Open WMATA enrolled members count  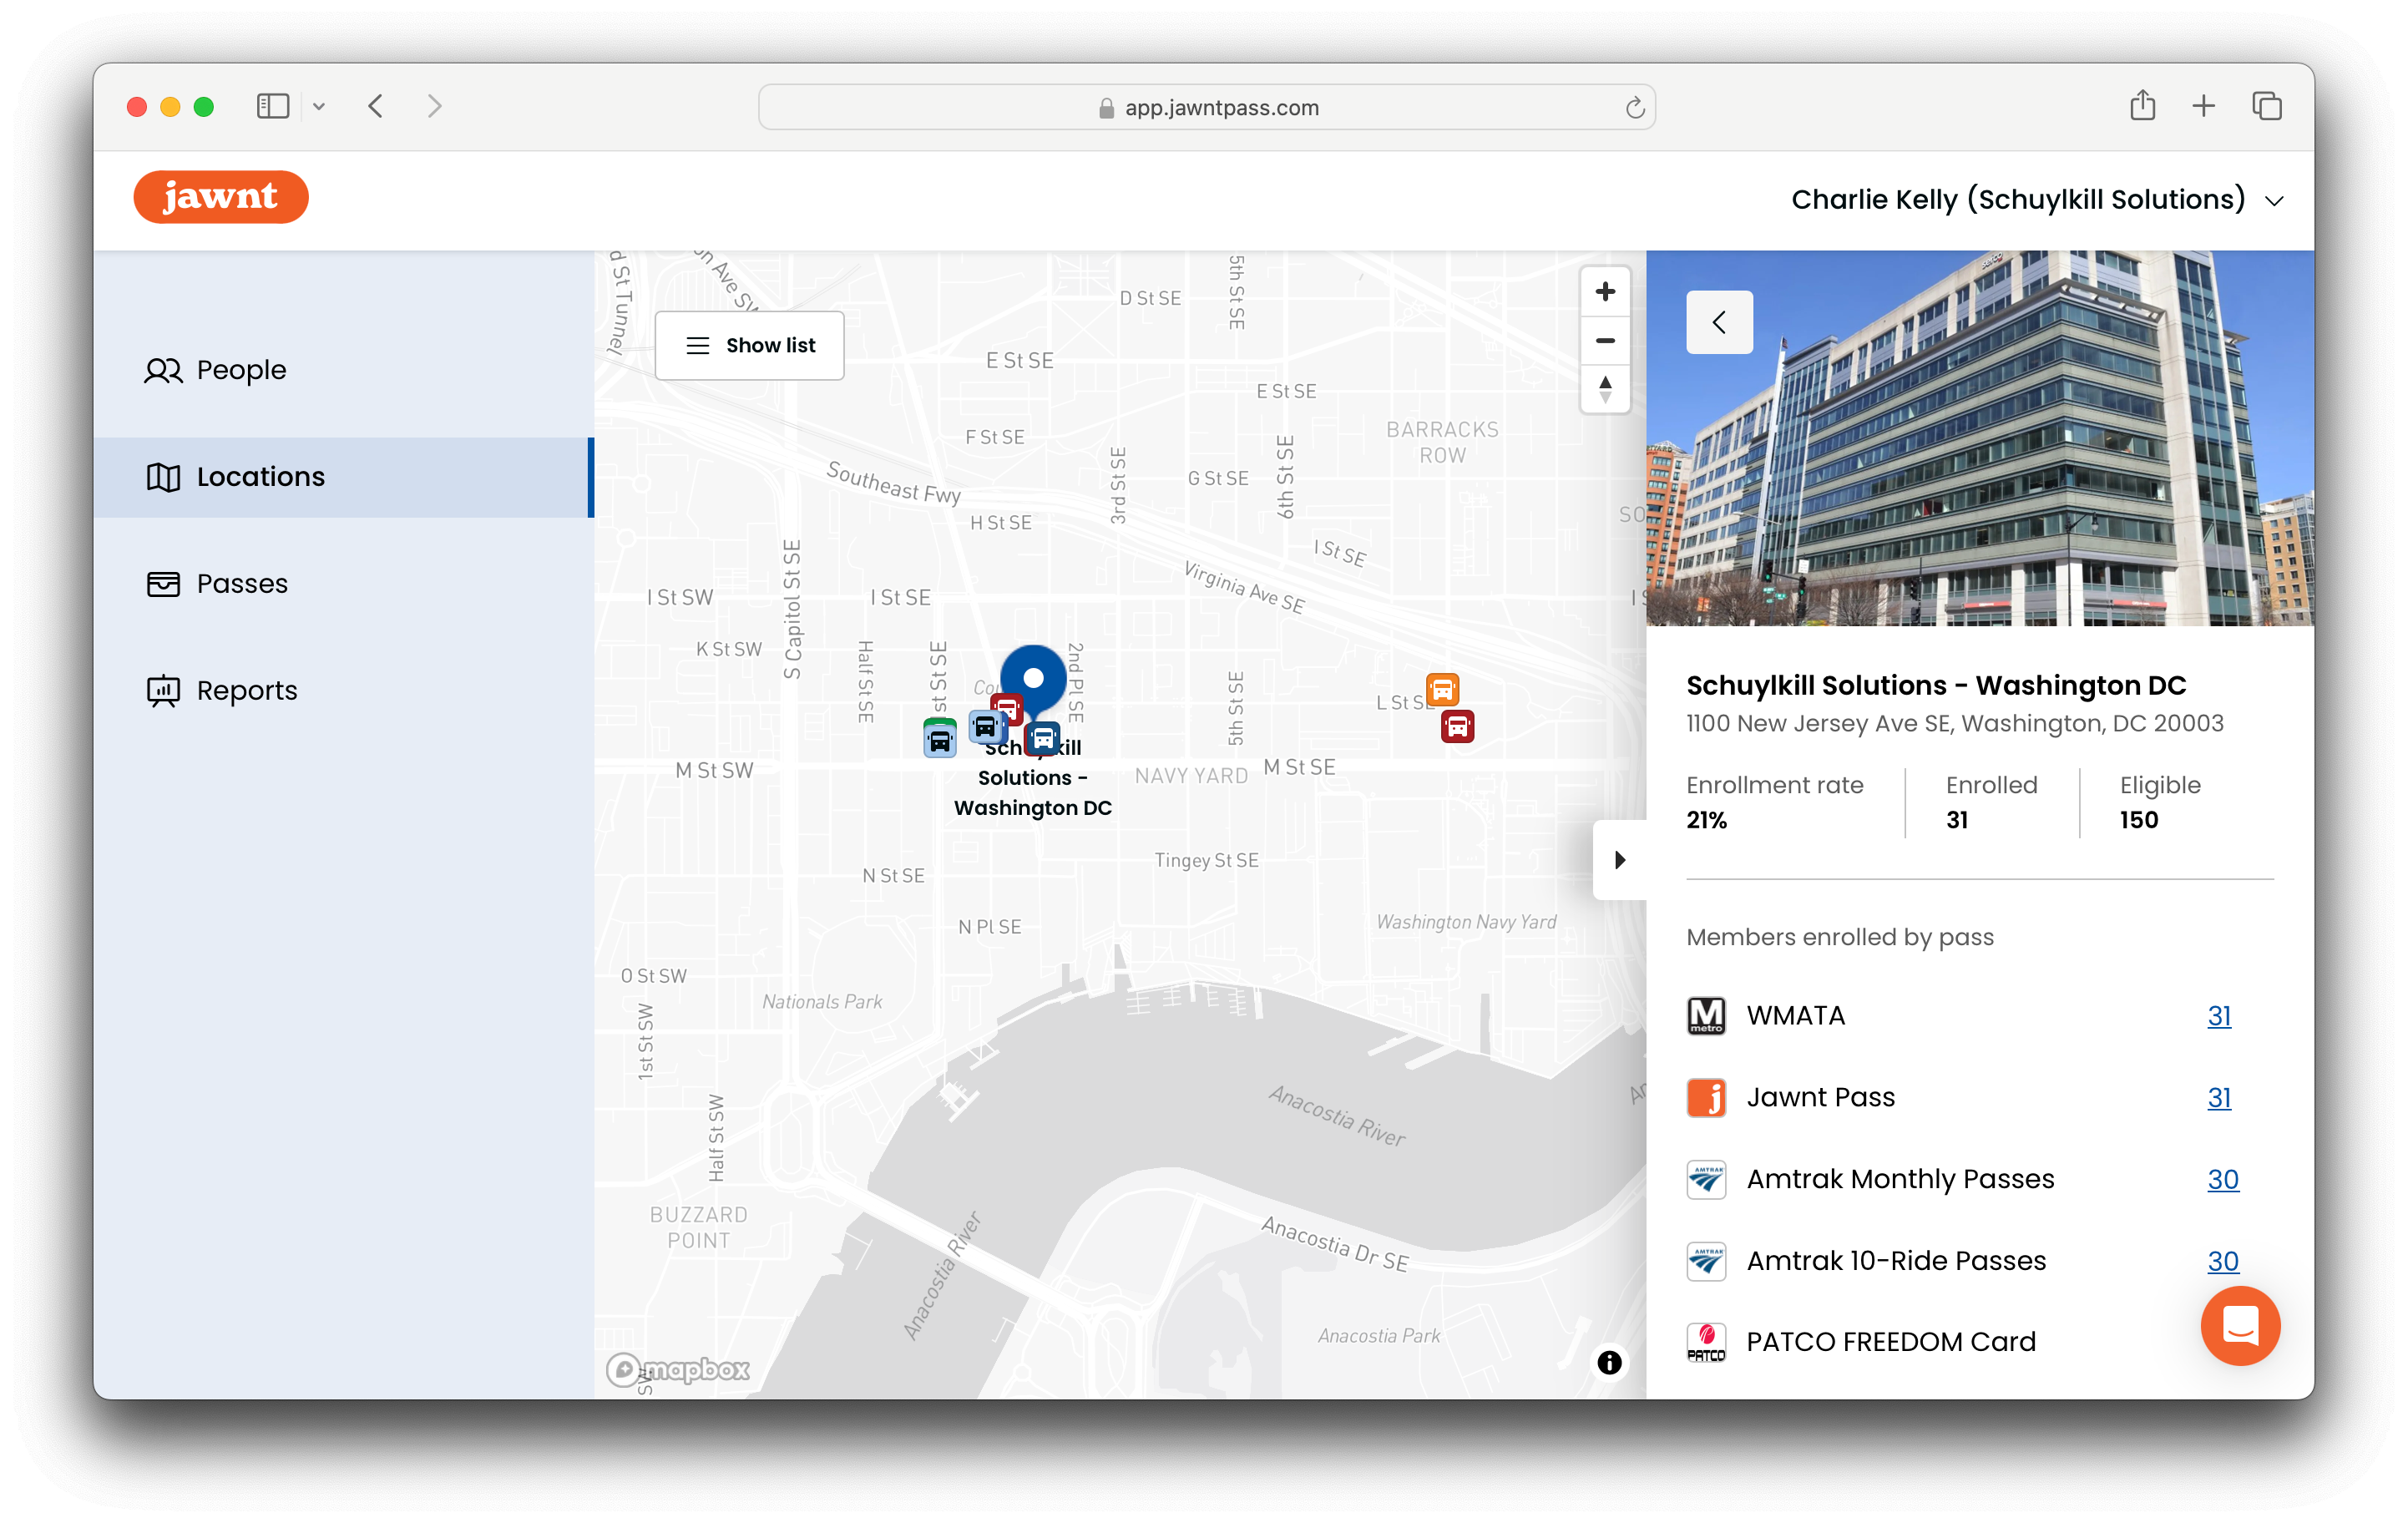2219,1015
